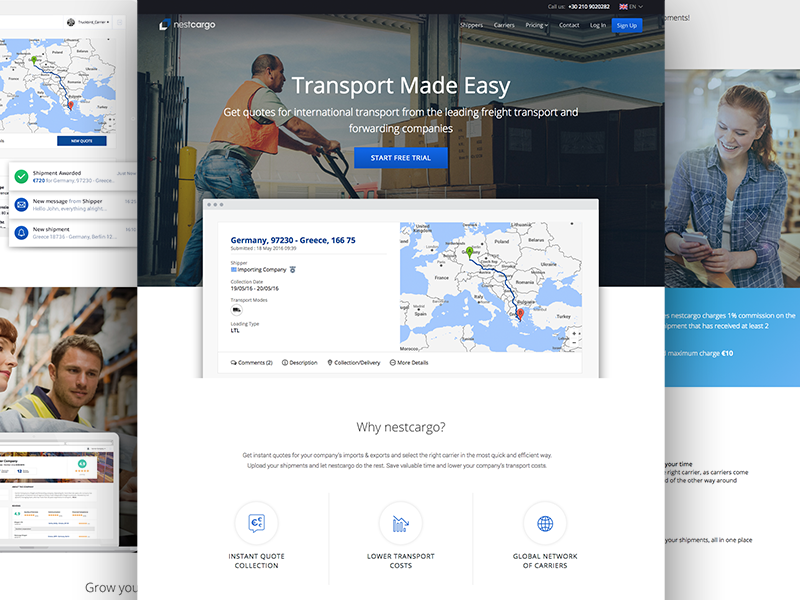The width and height of the screenshot is (800, 600).
Task: Open the Contact page link
Action: [x=569, y=25]
